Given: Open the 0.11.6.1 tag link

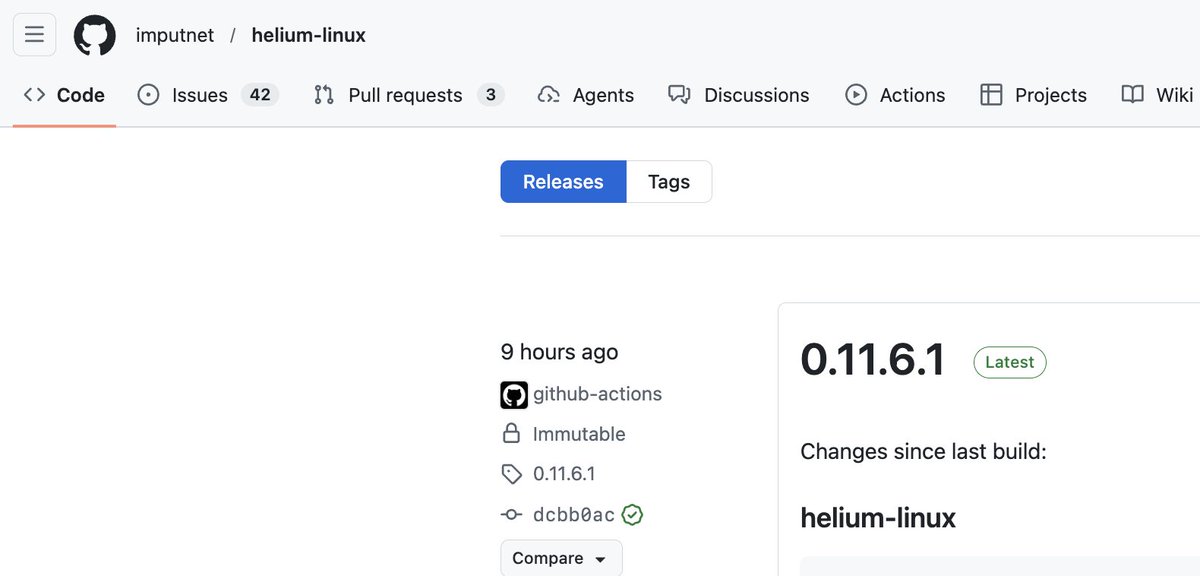Looking at the screenshot, I should coord(564,474).
